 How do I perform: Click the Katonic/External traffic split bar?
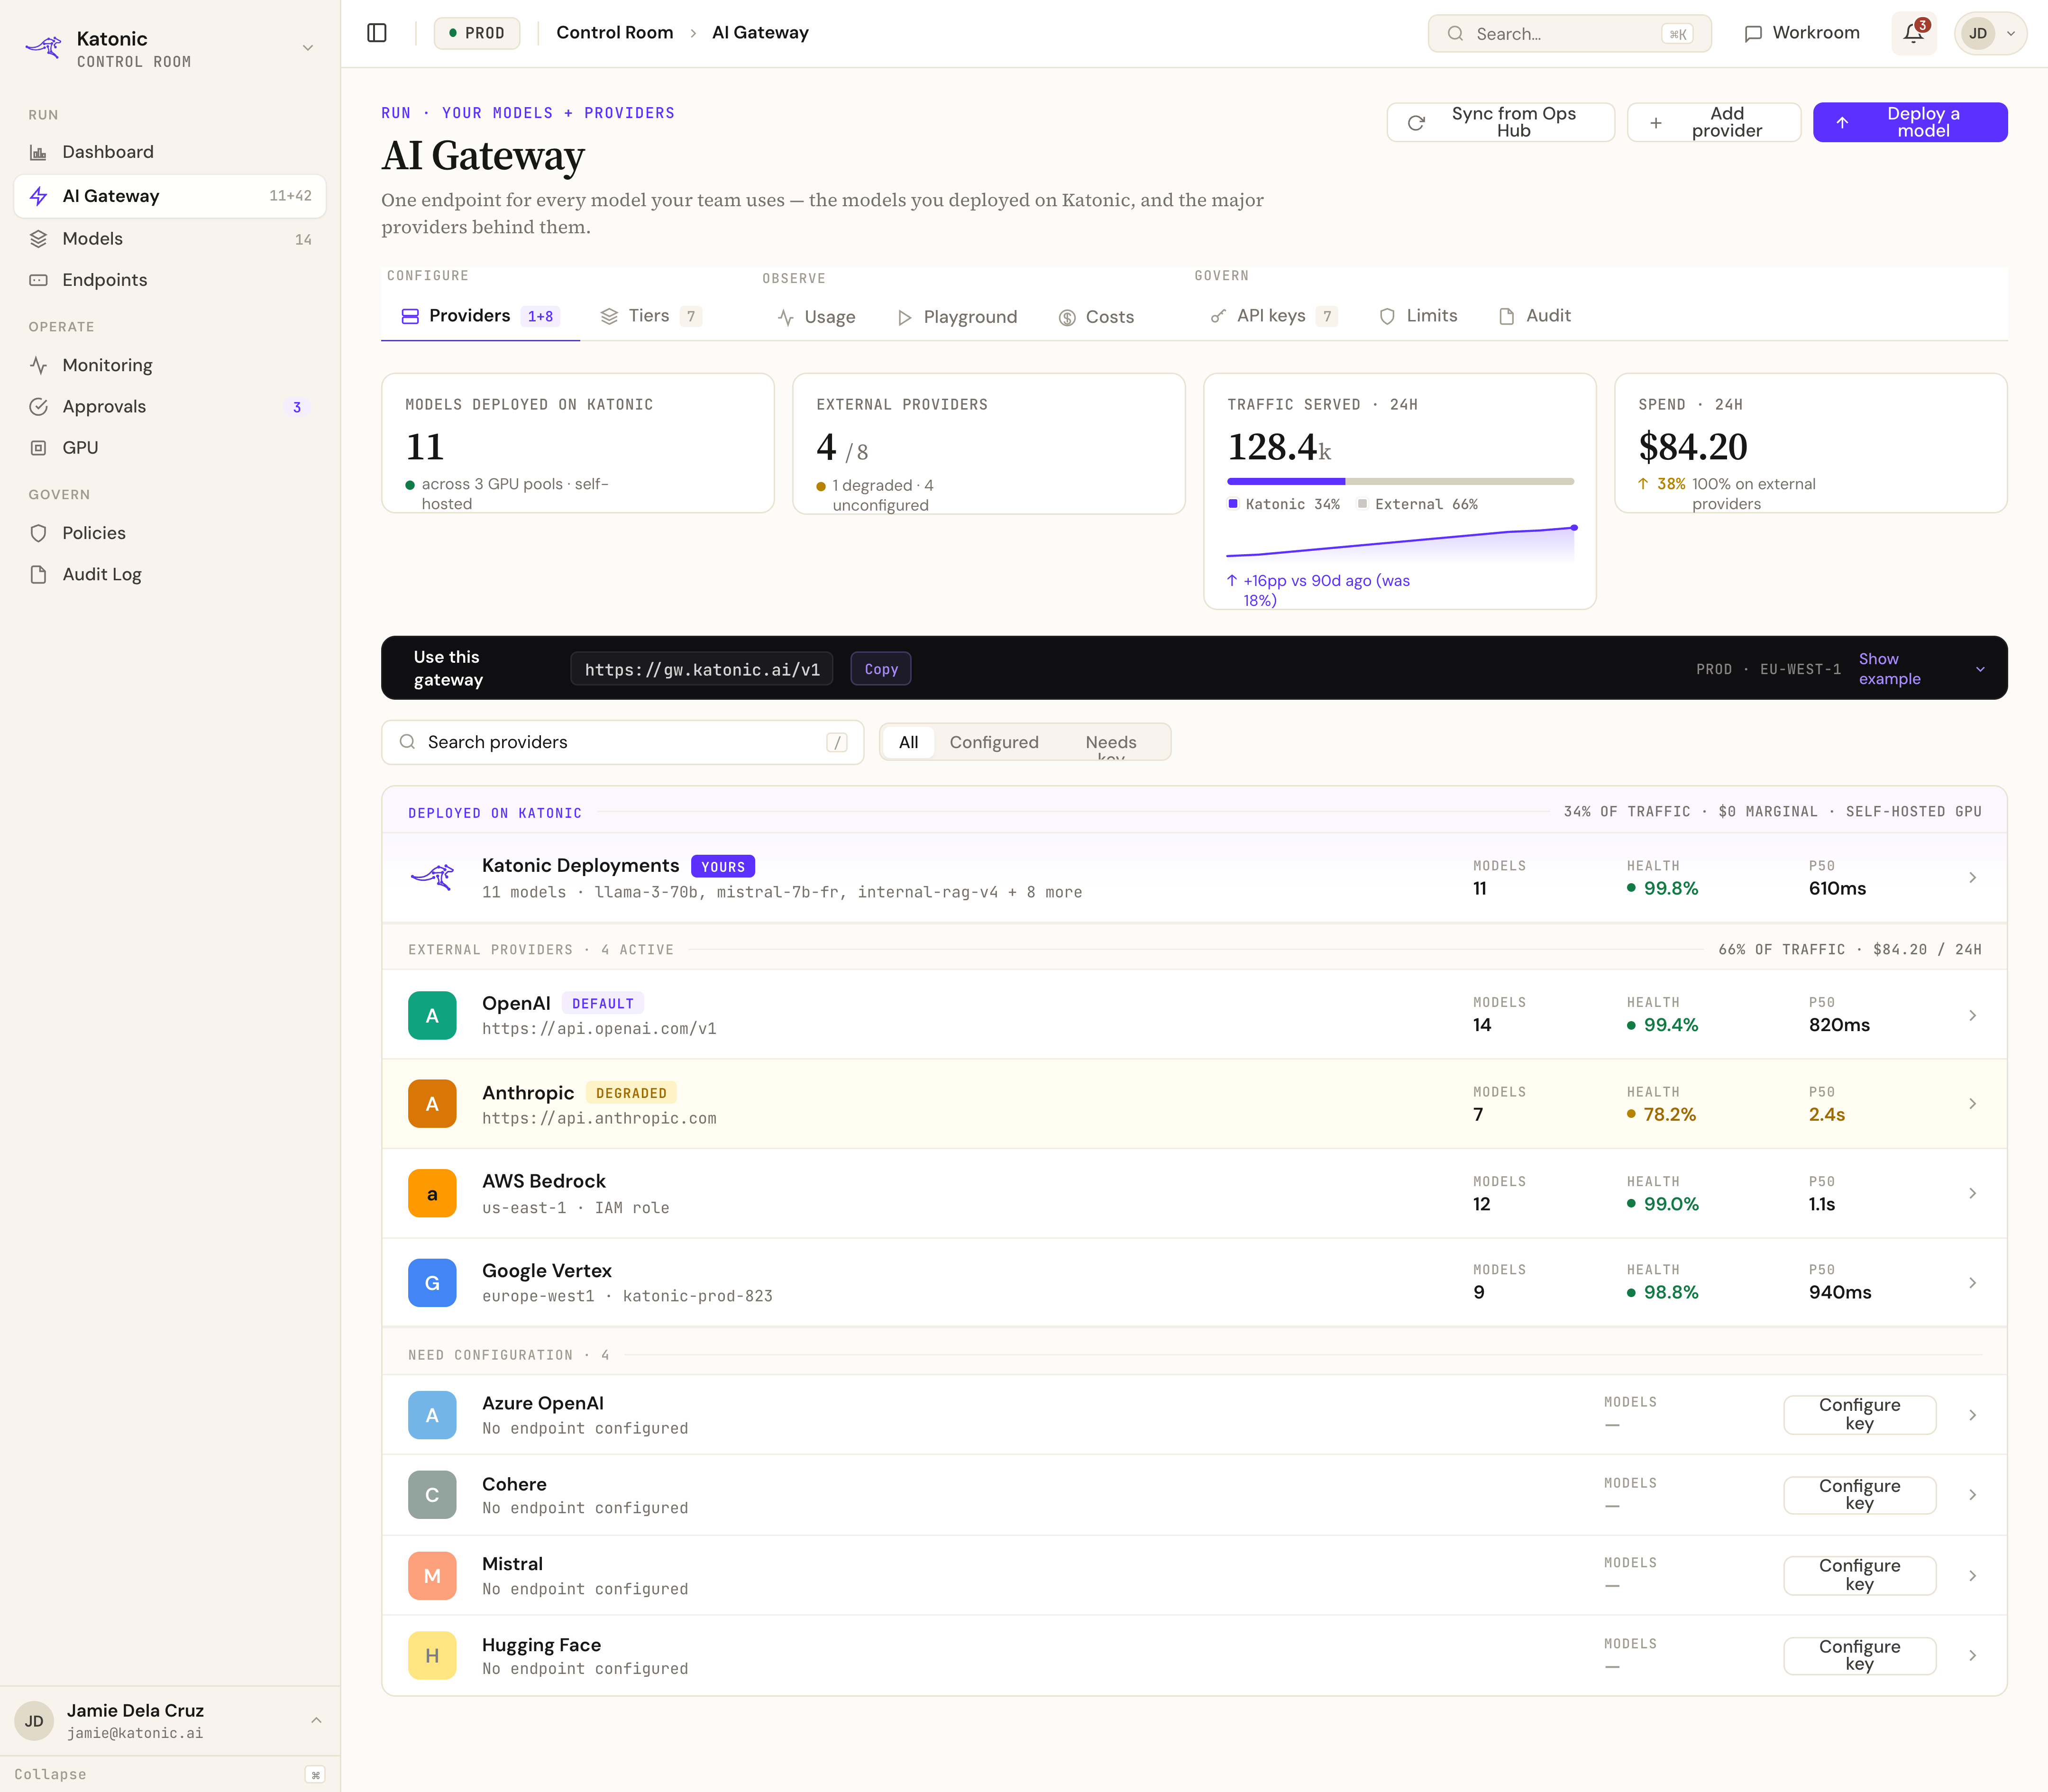1400,481
